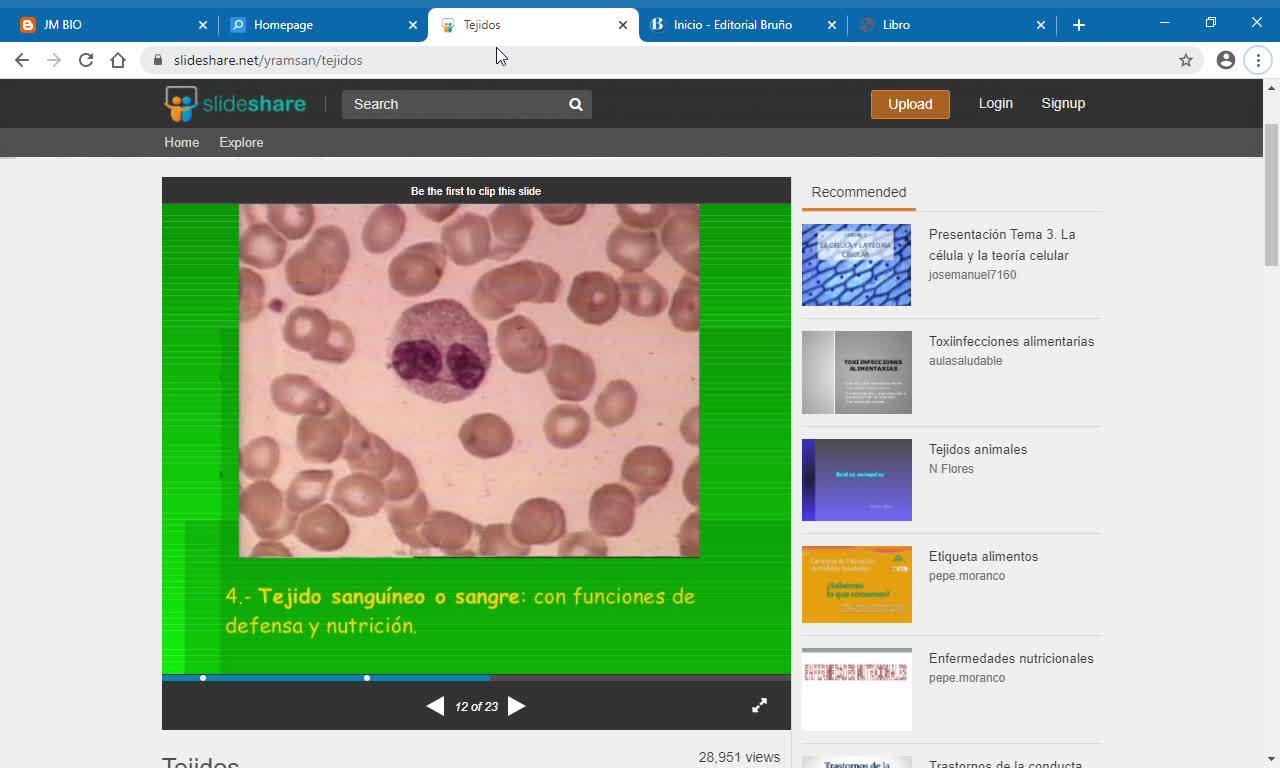Click the Login link
The width and height of the screenshot is (1280, 768).
tap(995, 103)
